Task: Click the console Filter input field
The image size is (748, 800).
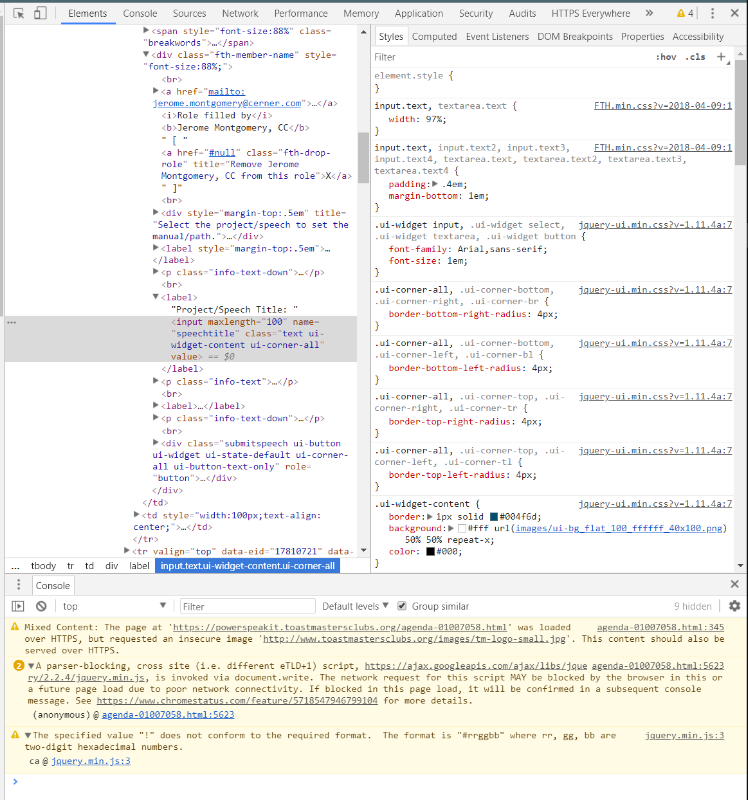Action: point(247,606)
